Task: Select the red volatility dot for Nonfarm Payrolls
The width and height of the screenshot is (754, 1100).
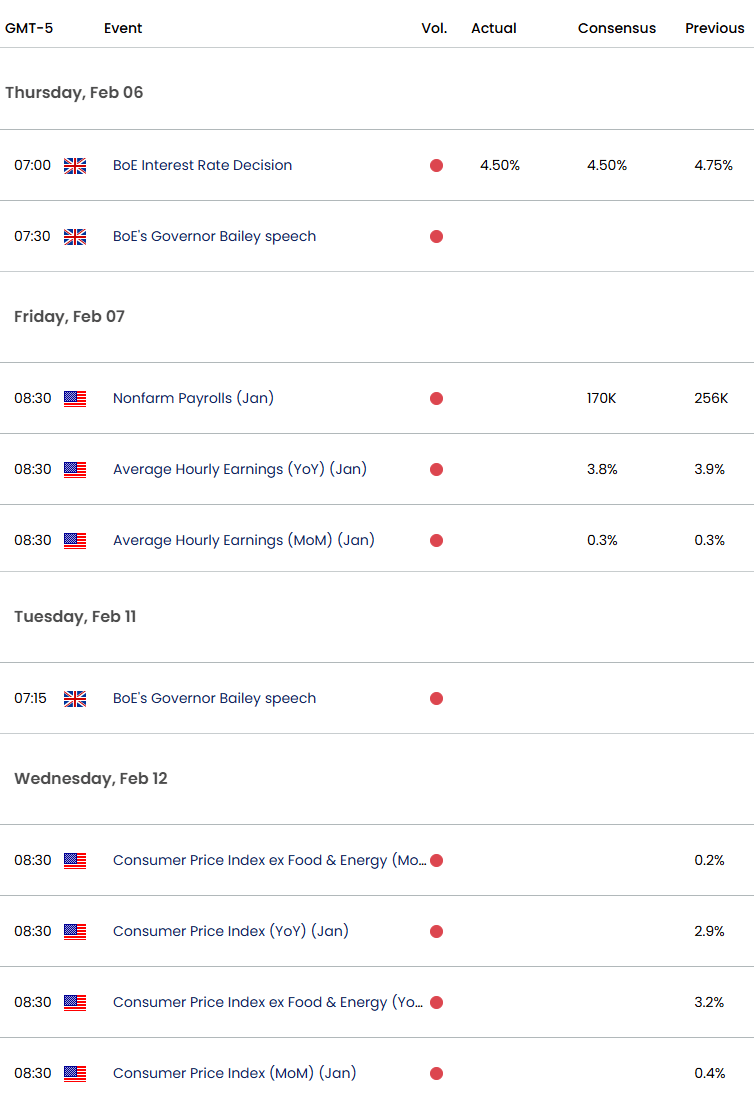Action: tap(436, 398)
